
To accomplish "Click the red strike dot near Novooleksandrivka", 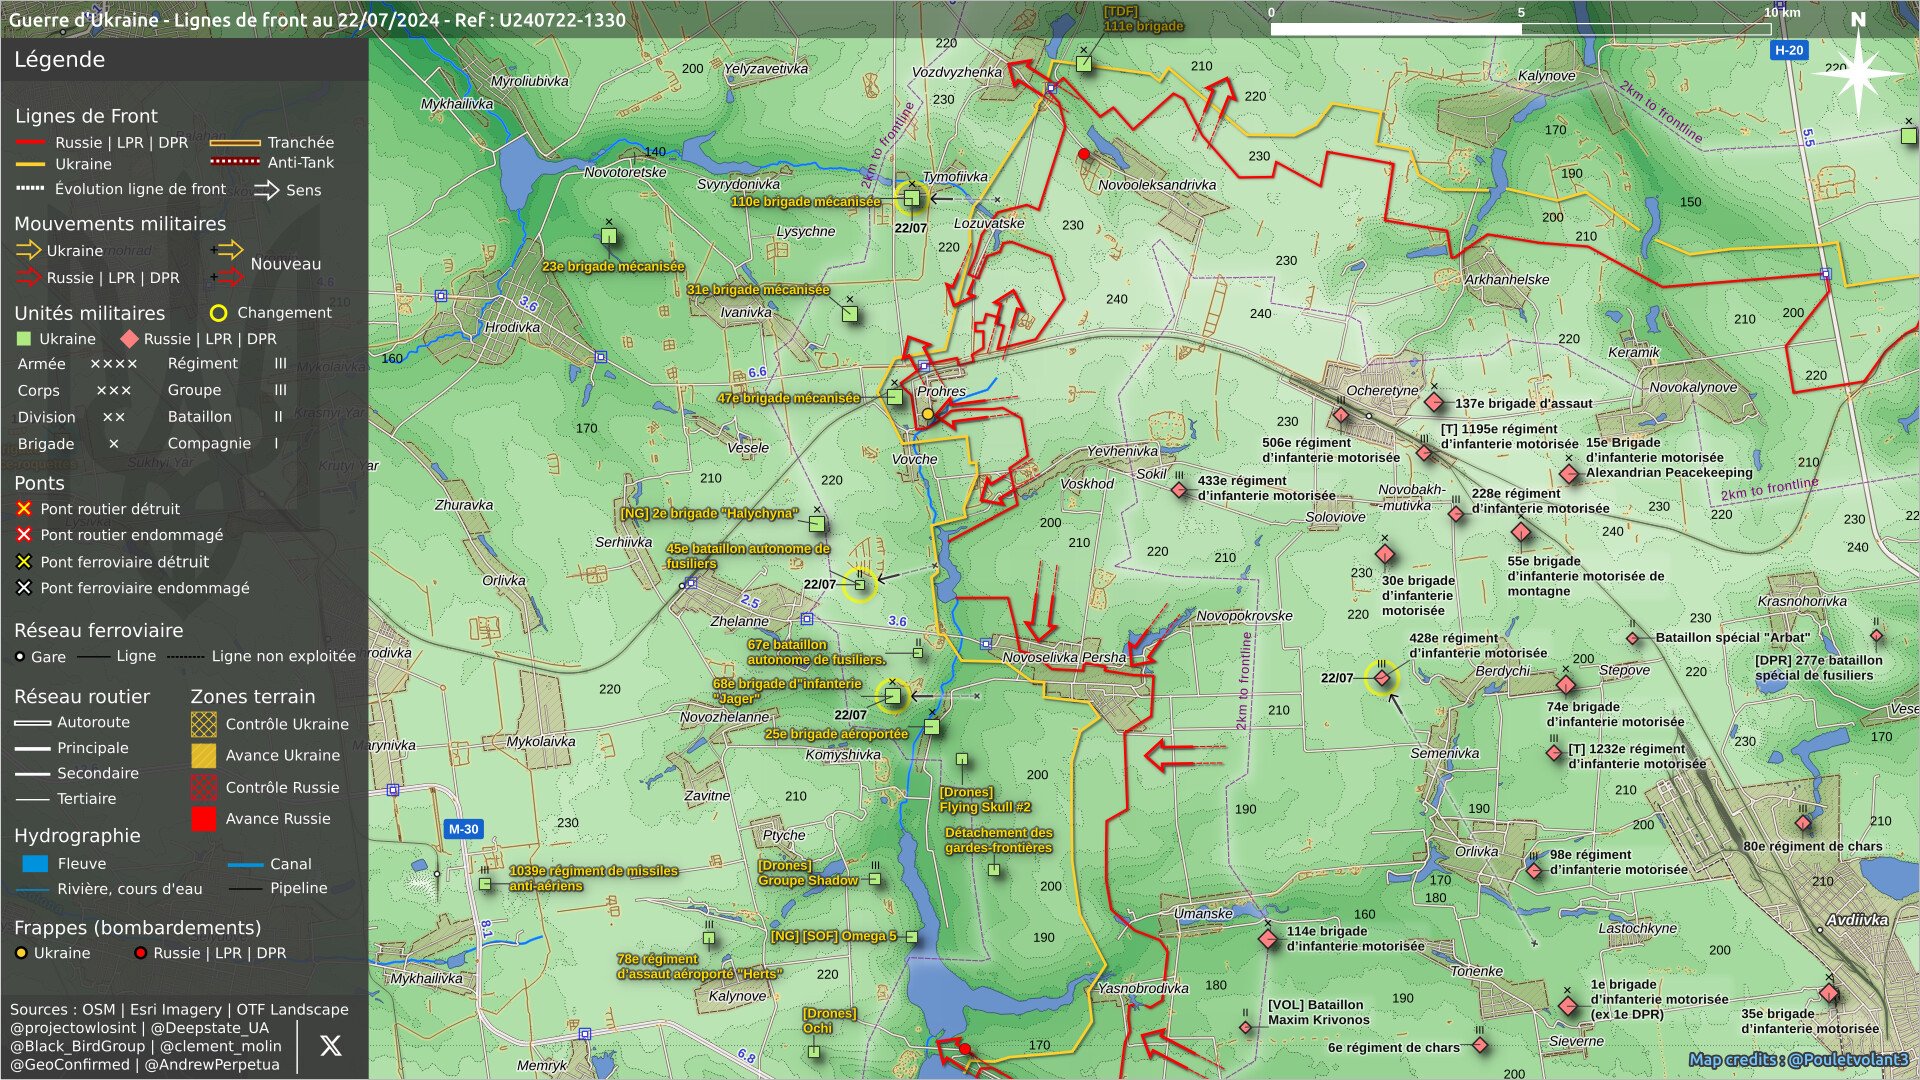I will point(1084,154).
